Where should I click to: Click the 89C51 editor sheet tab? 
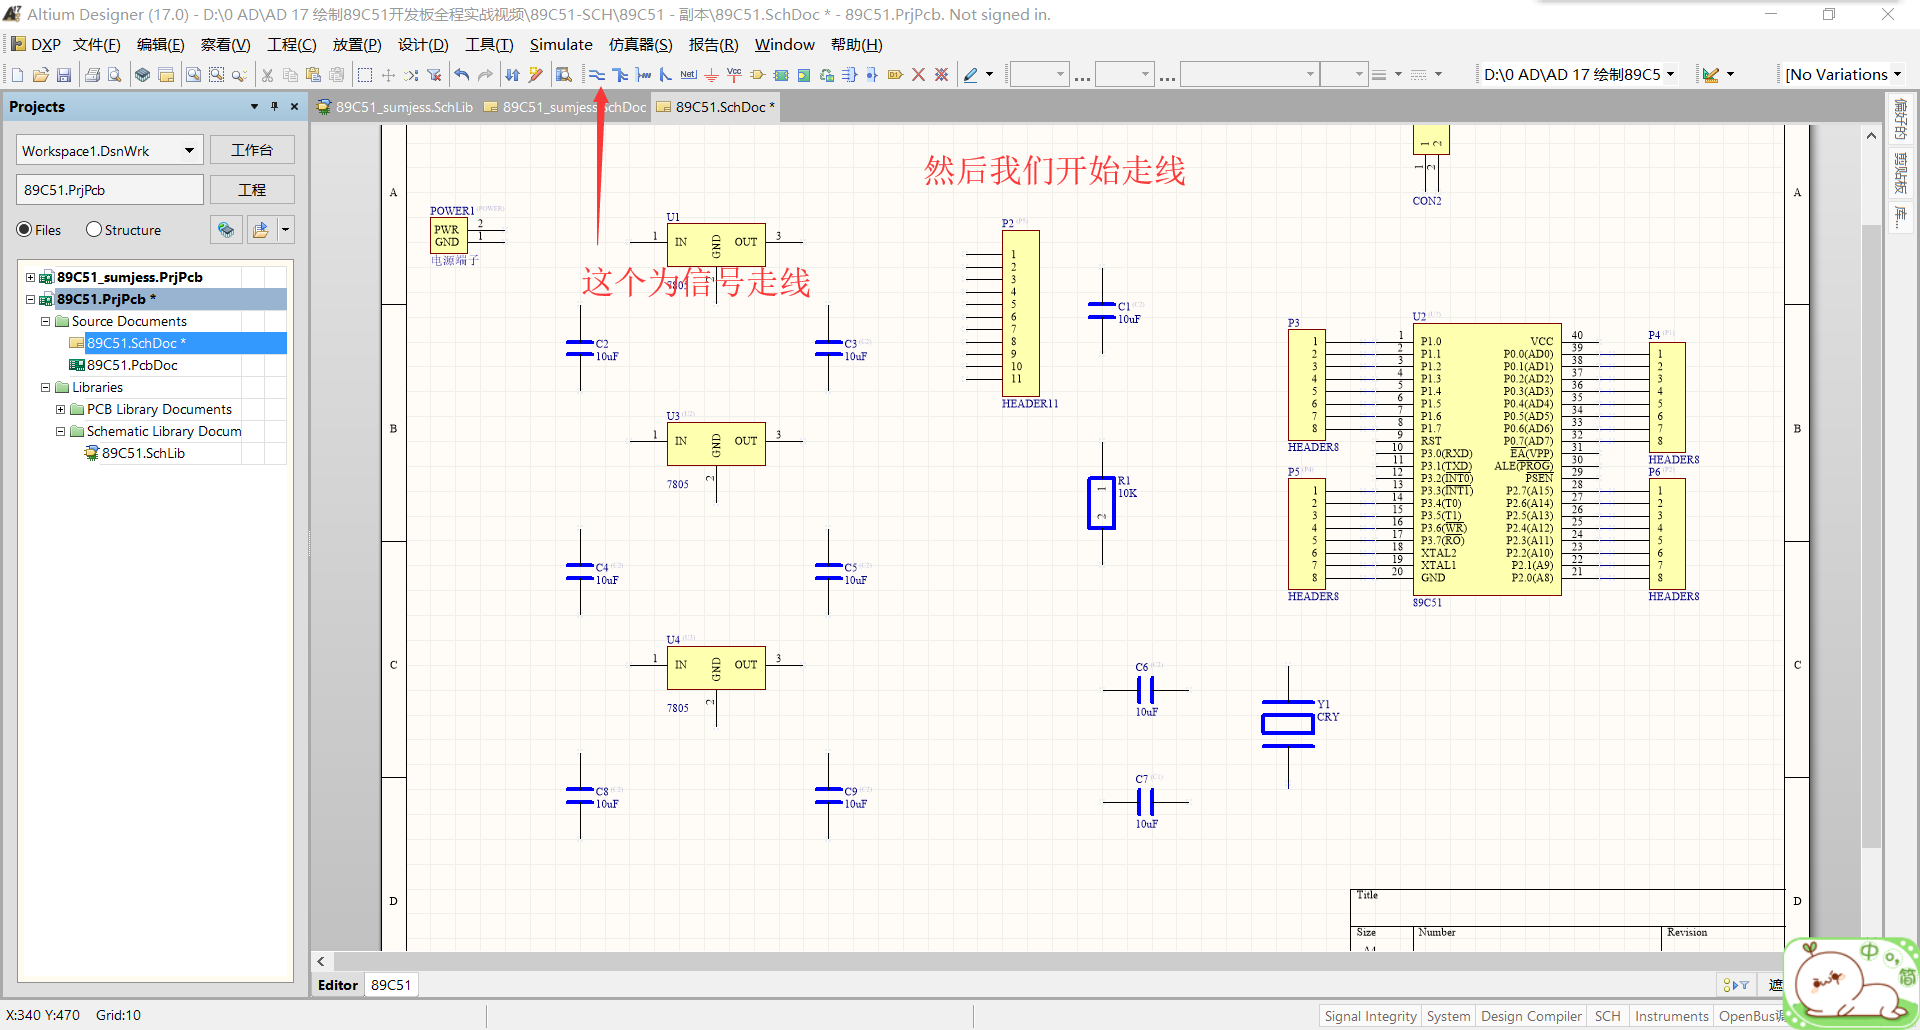(391, 985)
